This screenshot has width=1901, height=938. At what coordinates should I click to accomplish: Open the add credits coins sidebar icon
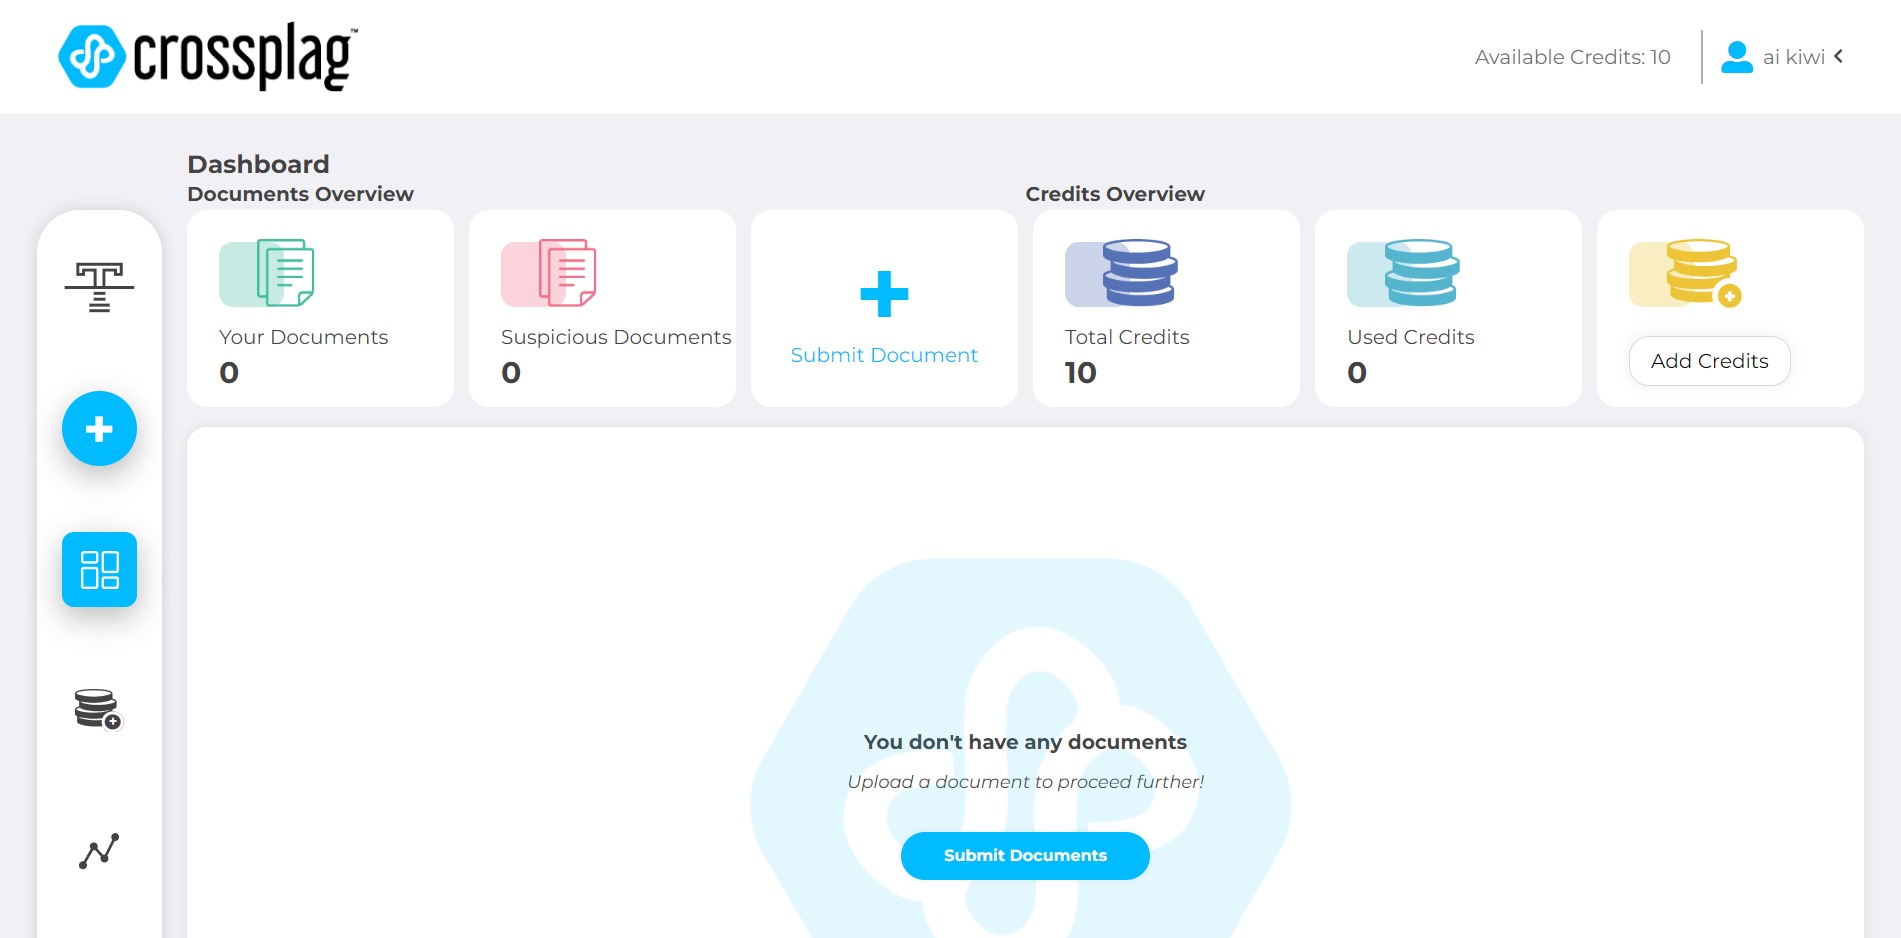coord(98,709)
